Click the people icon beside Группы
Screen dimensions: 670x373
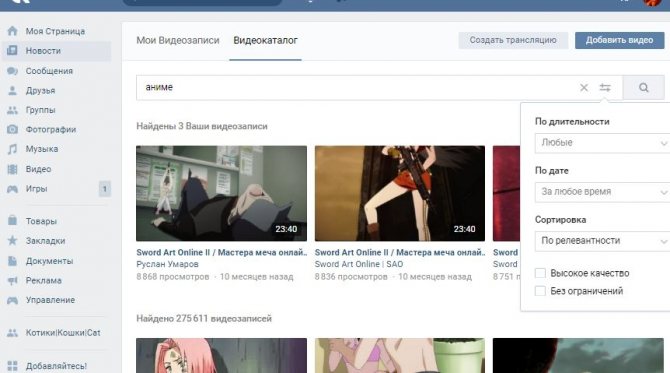click(12, 110)
